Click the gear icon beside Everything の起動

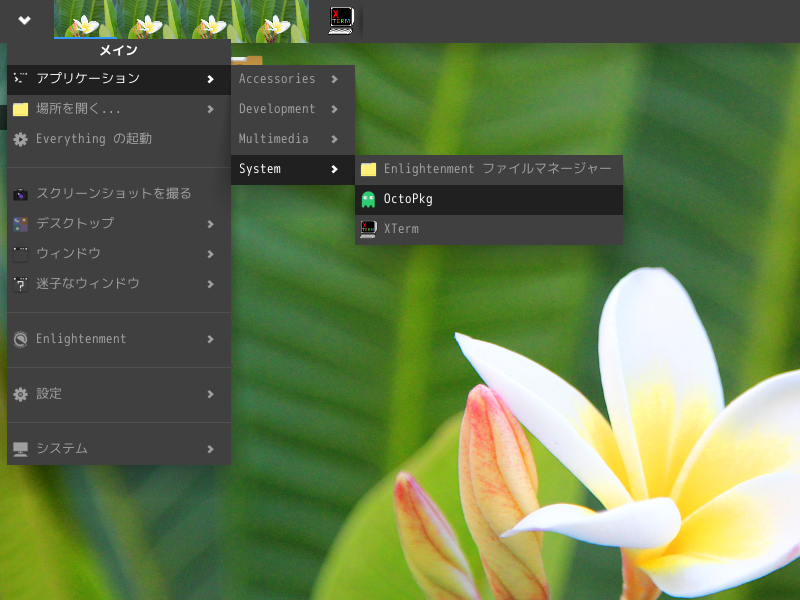(20, 139)
